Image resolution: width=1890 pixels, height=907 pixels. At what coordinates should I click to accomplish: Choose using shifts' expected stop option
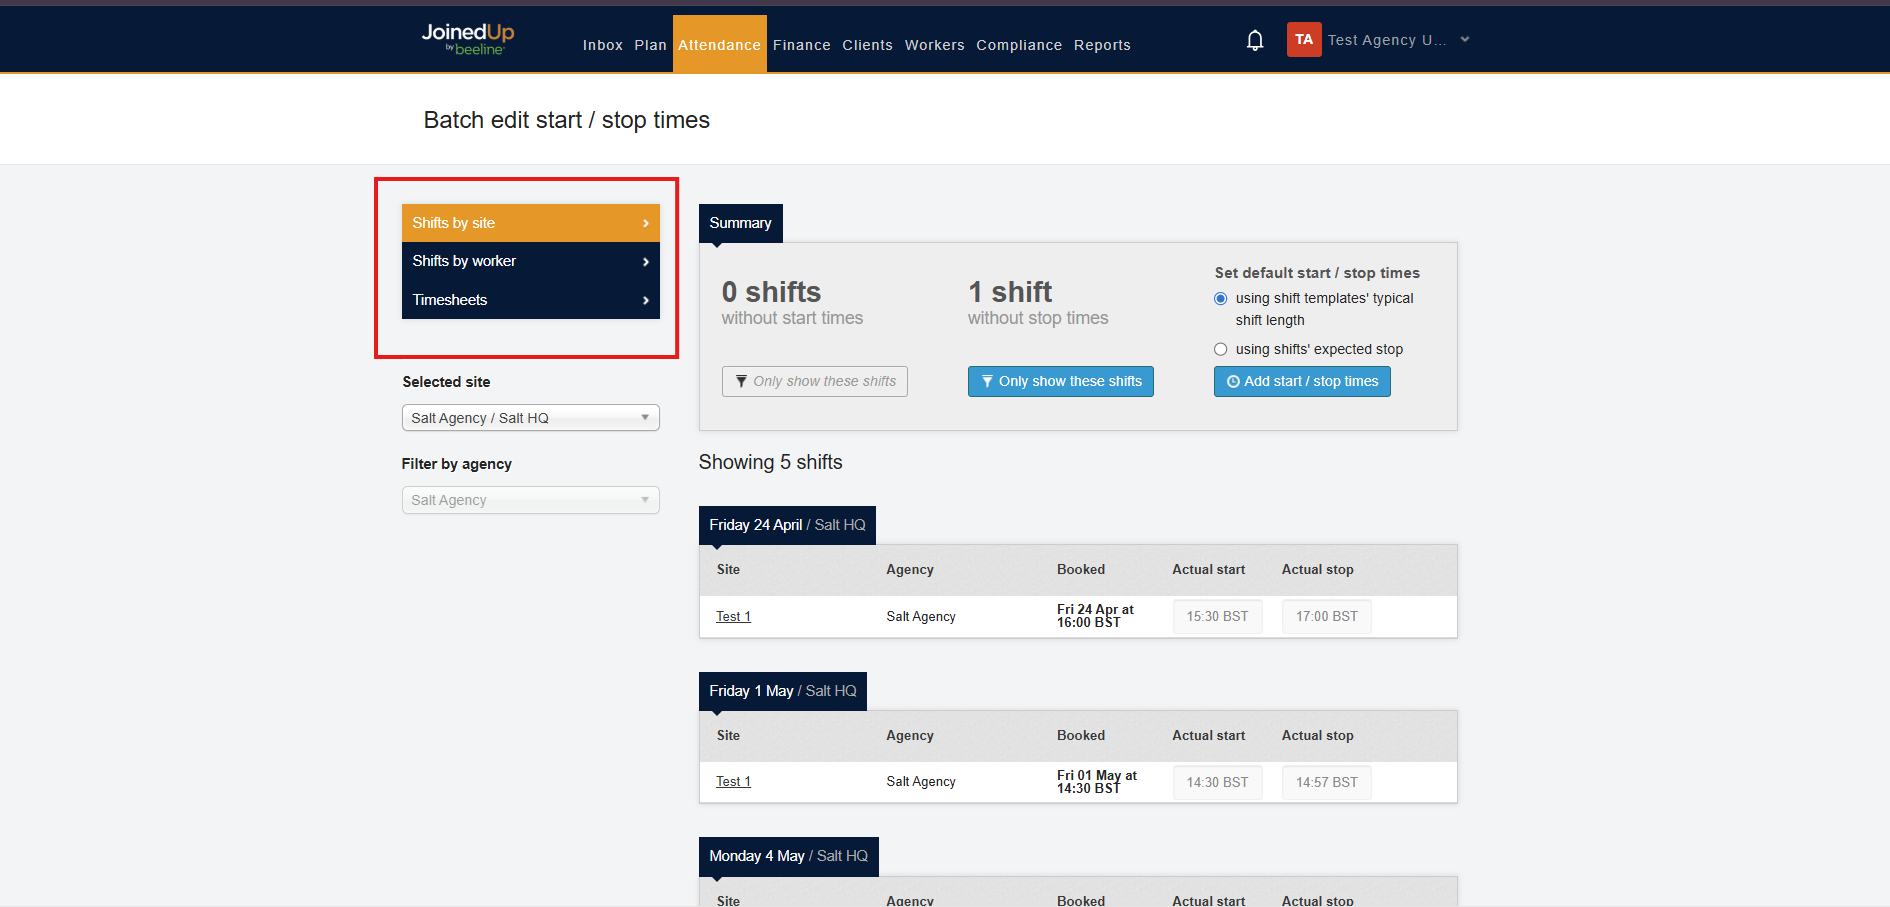[x=1220, y=349]
